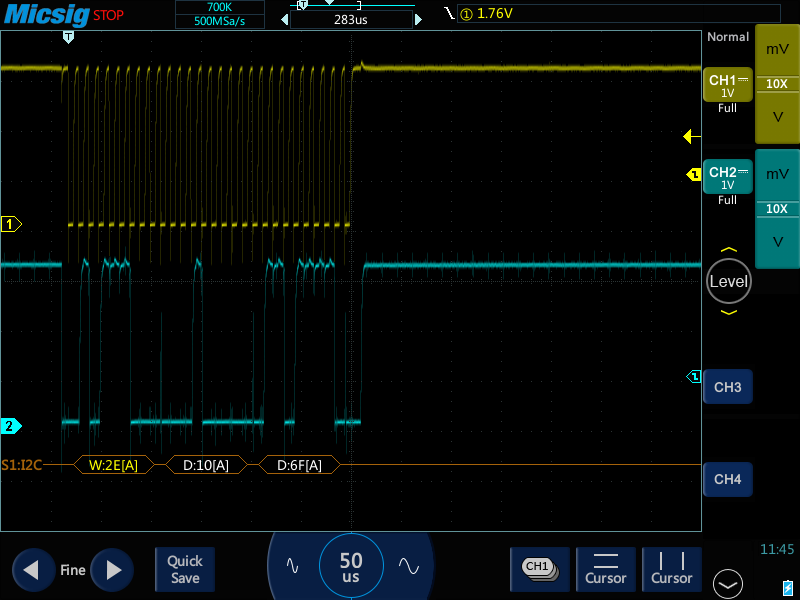Enable vertical Cursor lines
This screenshot has width=800, height=600.
(x=671, y=569)
